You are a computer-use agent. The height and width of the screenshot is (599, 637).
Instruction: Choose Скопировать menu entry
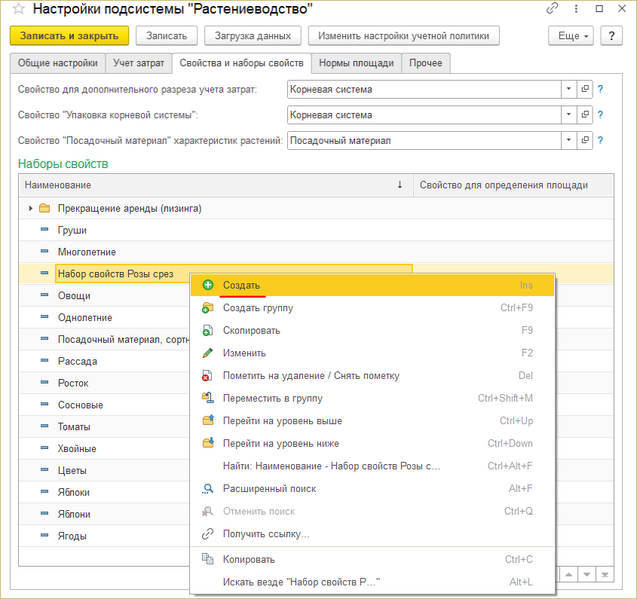pos(372,330)
